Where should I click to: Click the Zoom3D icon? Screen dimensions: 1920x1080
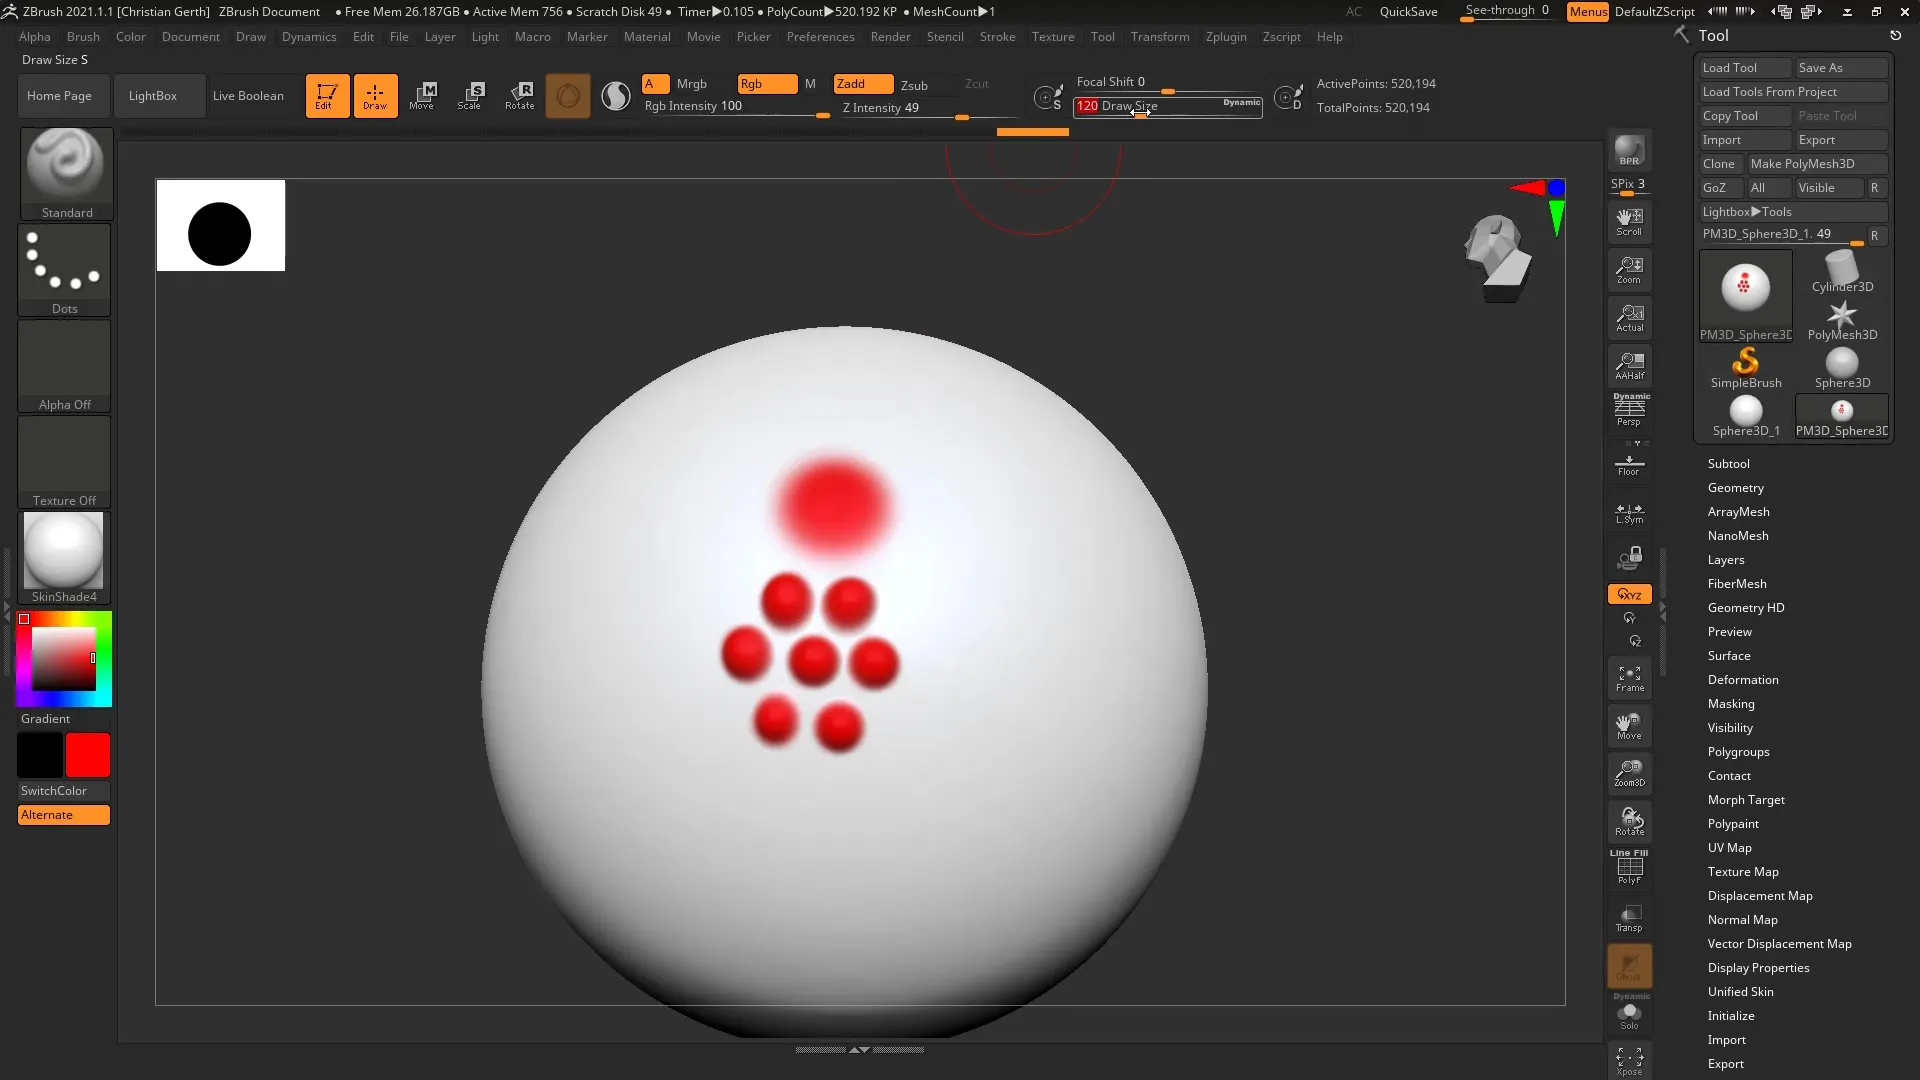coord(1629,774)
